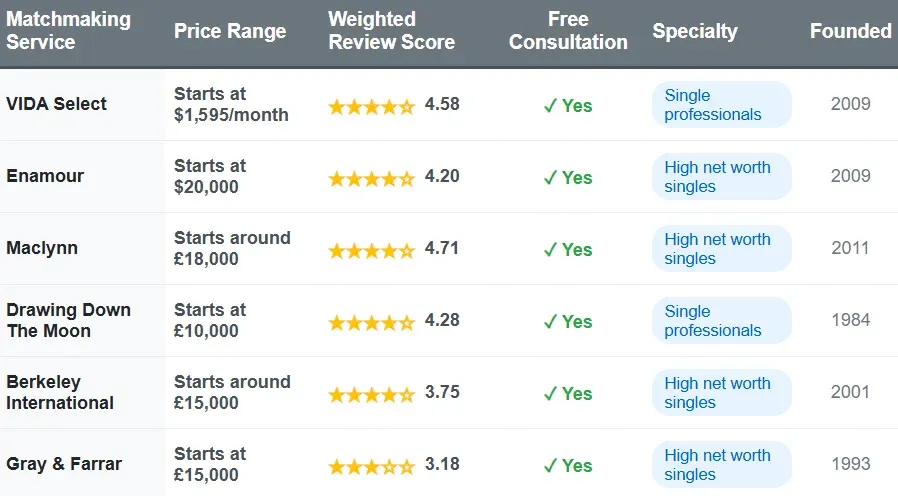
Task: Click the green checkmark in Maclynn row
Action: [550, 250]
